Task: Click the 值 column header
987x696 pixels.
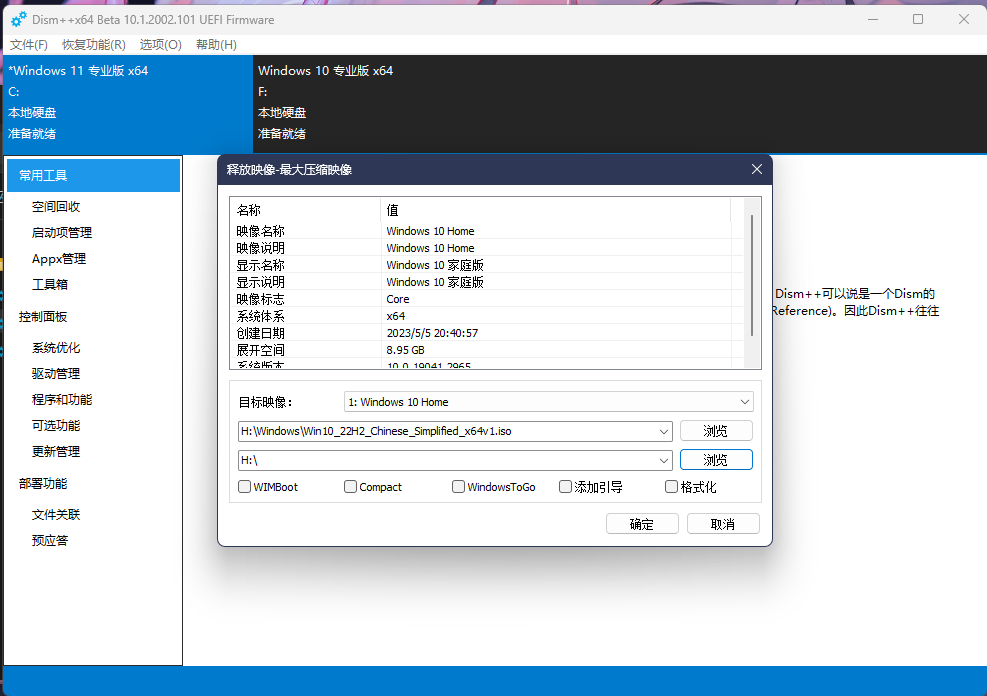Action: pyautogui.click(x=555, y=210)
